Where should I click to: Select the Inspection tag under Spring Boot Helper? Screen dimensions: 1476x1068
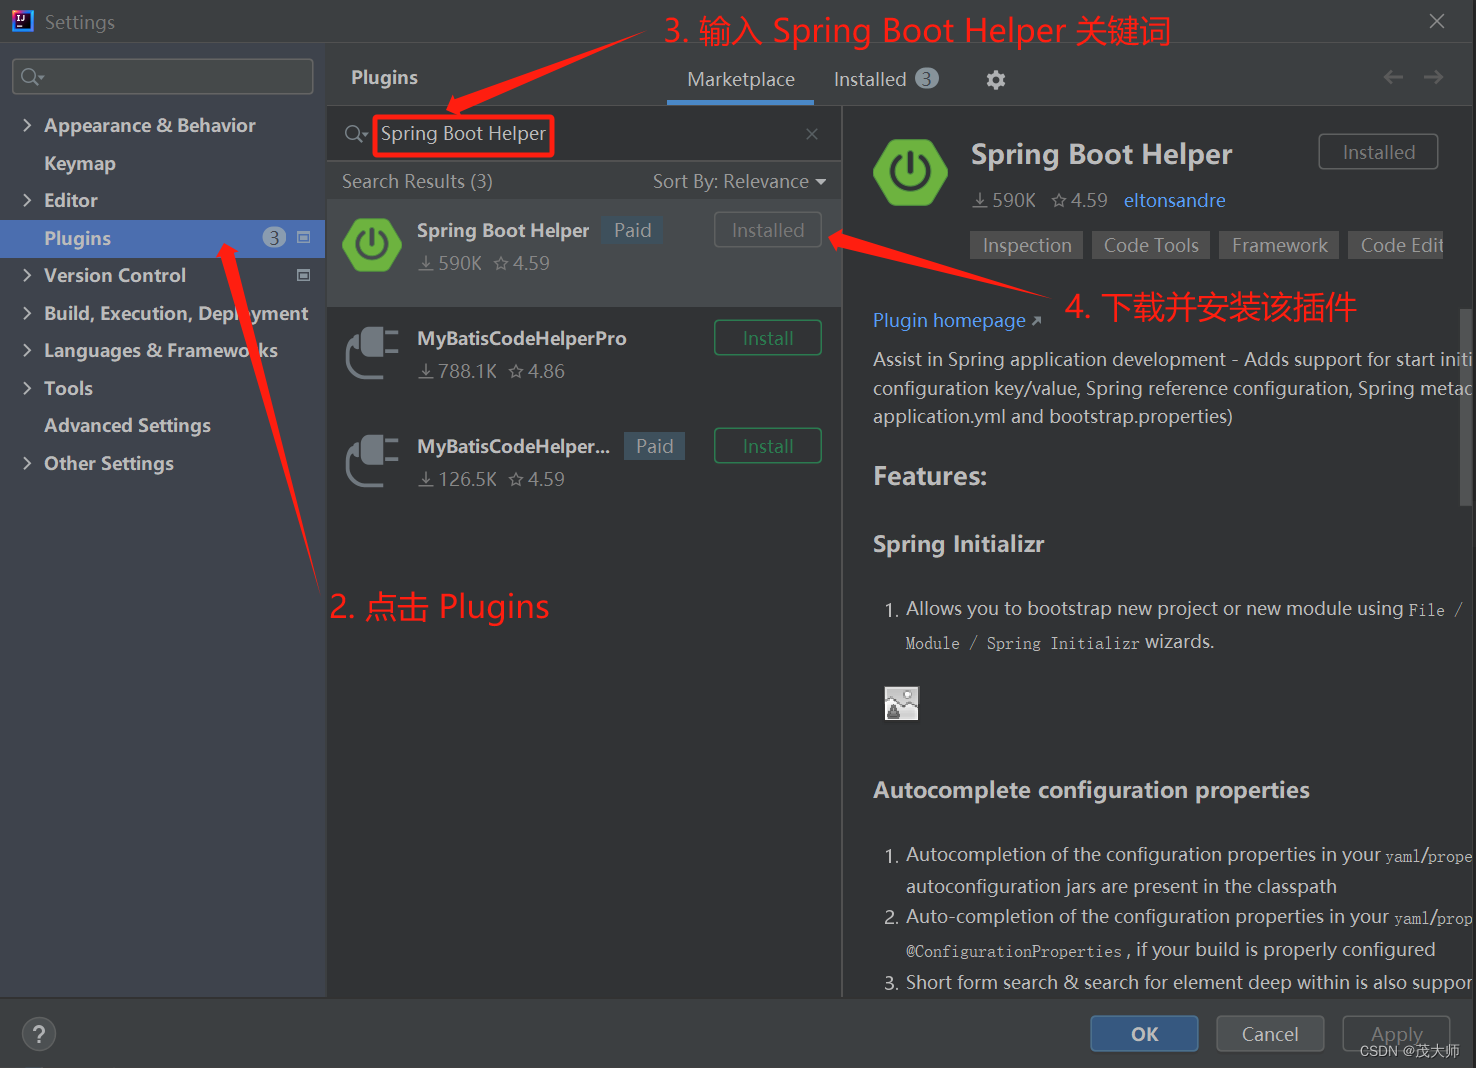pyautogui.click(x=1026, y=245)
